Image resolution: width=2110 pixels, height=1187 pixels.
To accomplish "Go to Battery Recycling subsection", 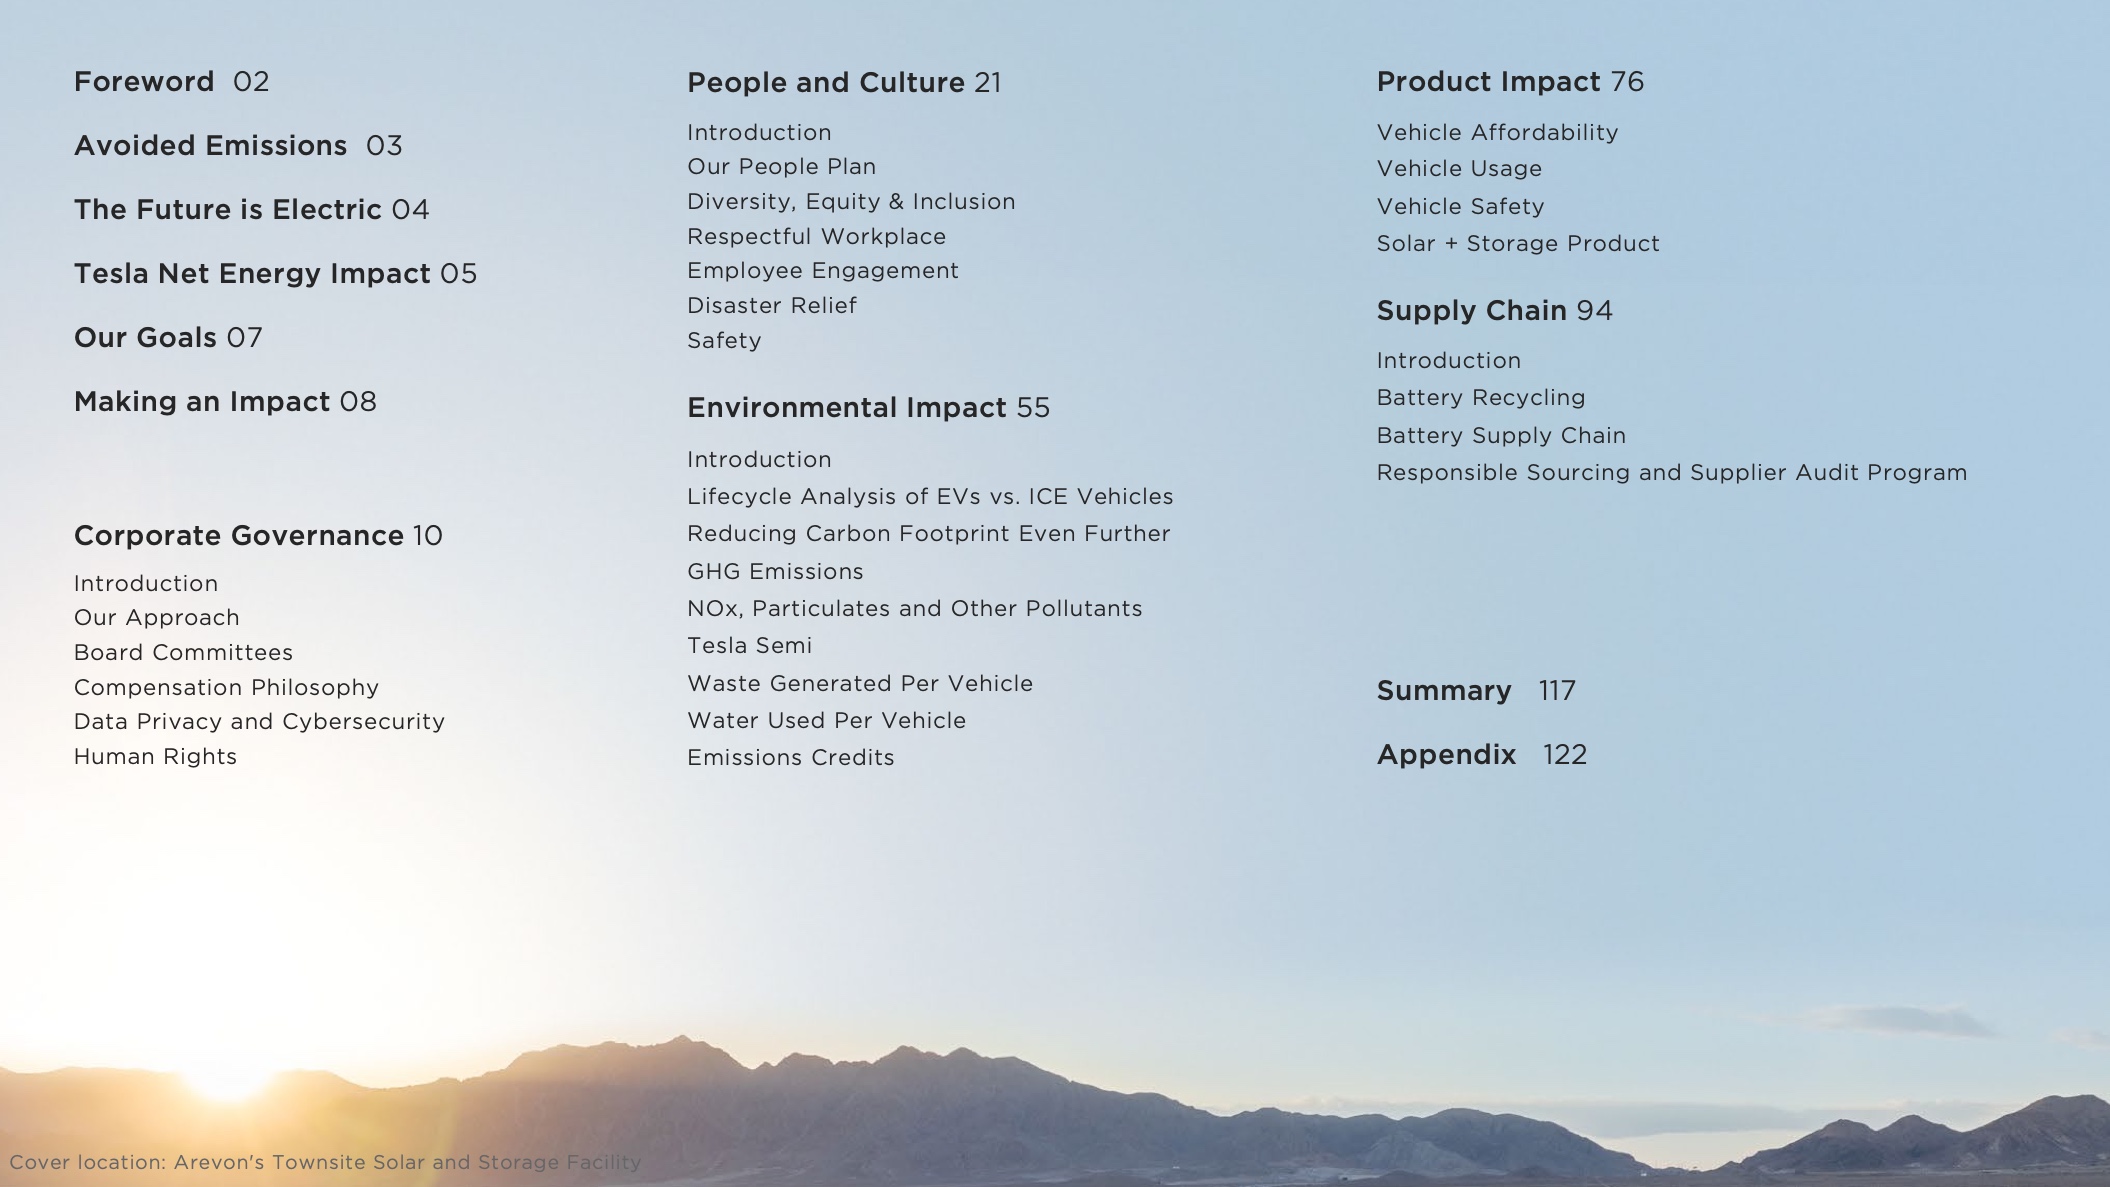I will (1480, 398).
